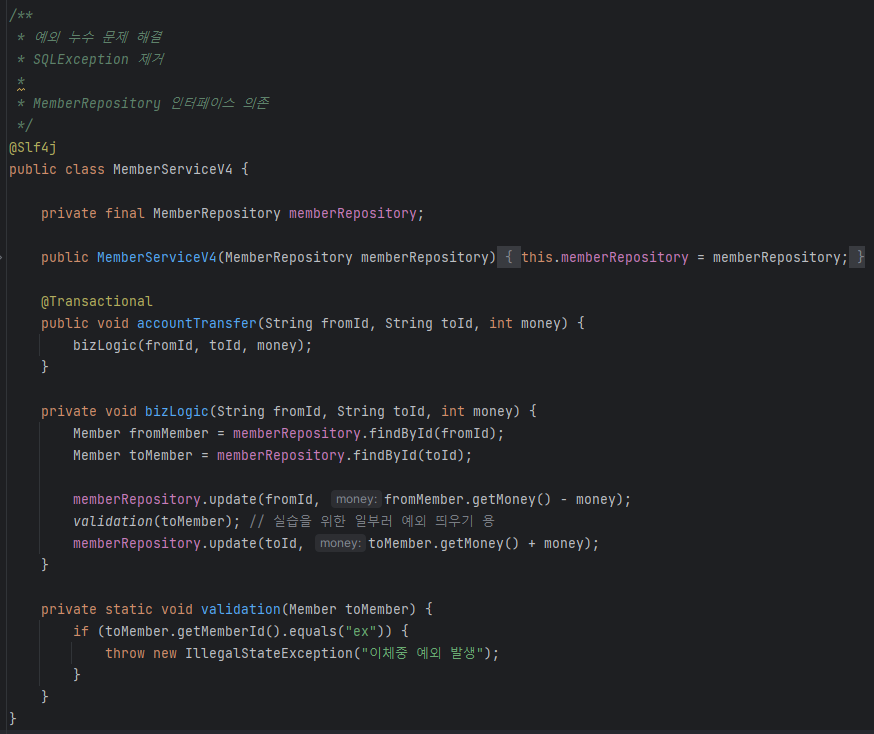Click this.memberRepository in the constructor
This screenshot has width=874, height=734.
click(605, 257)
